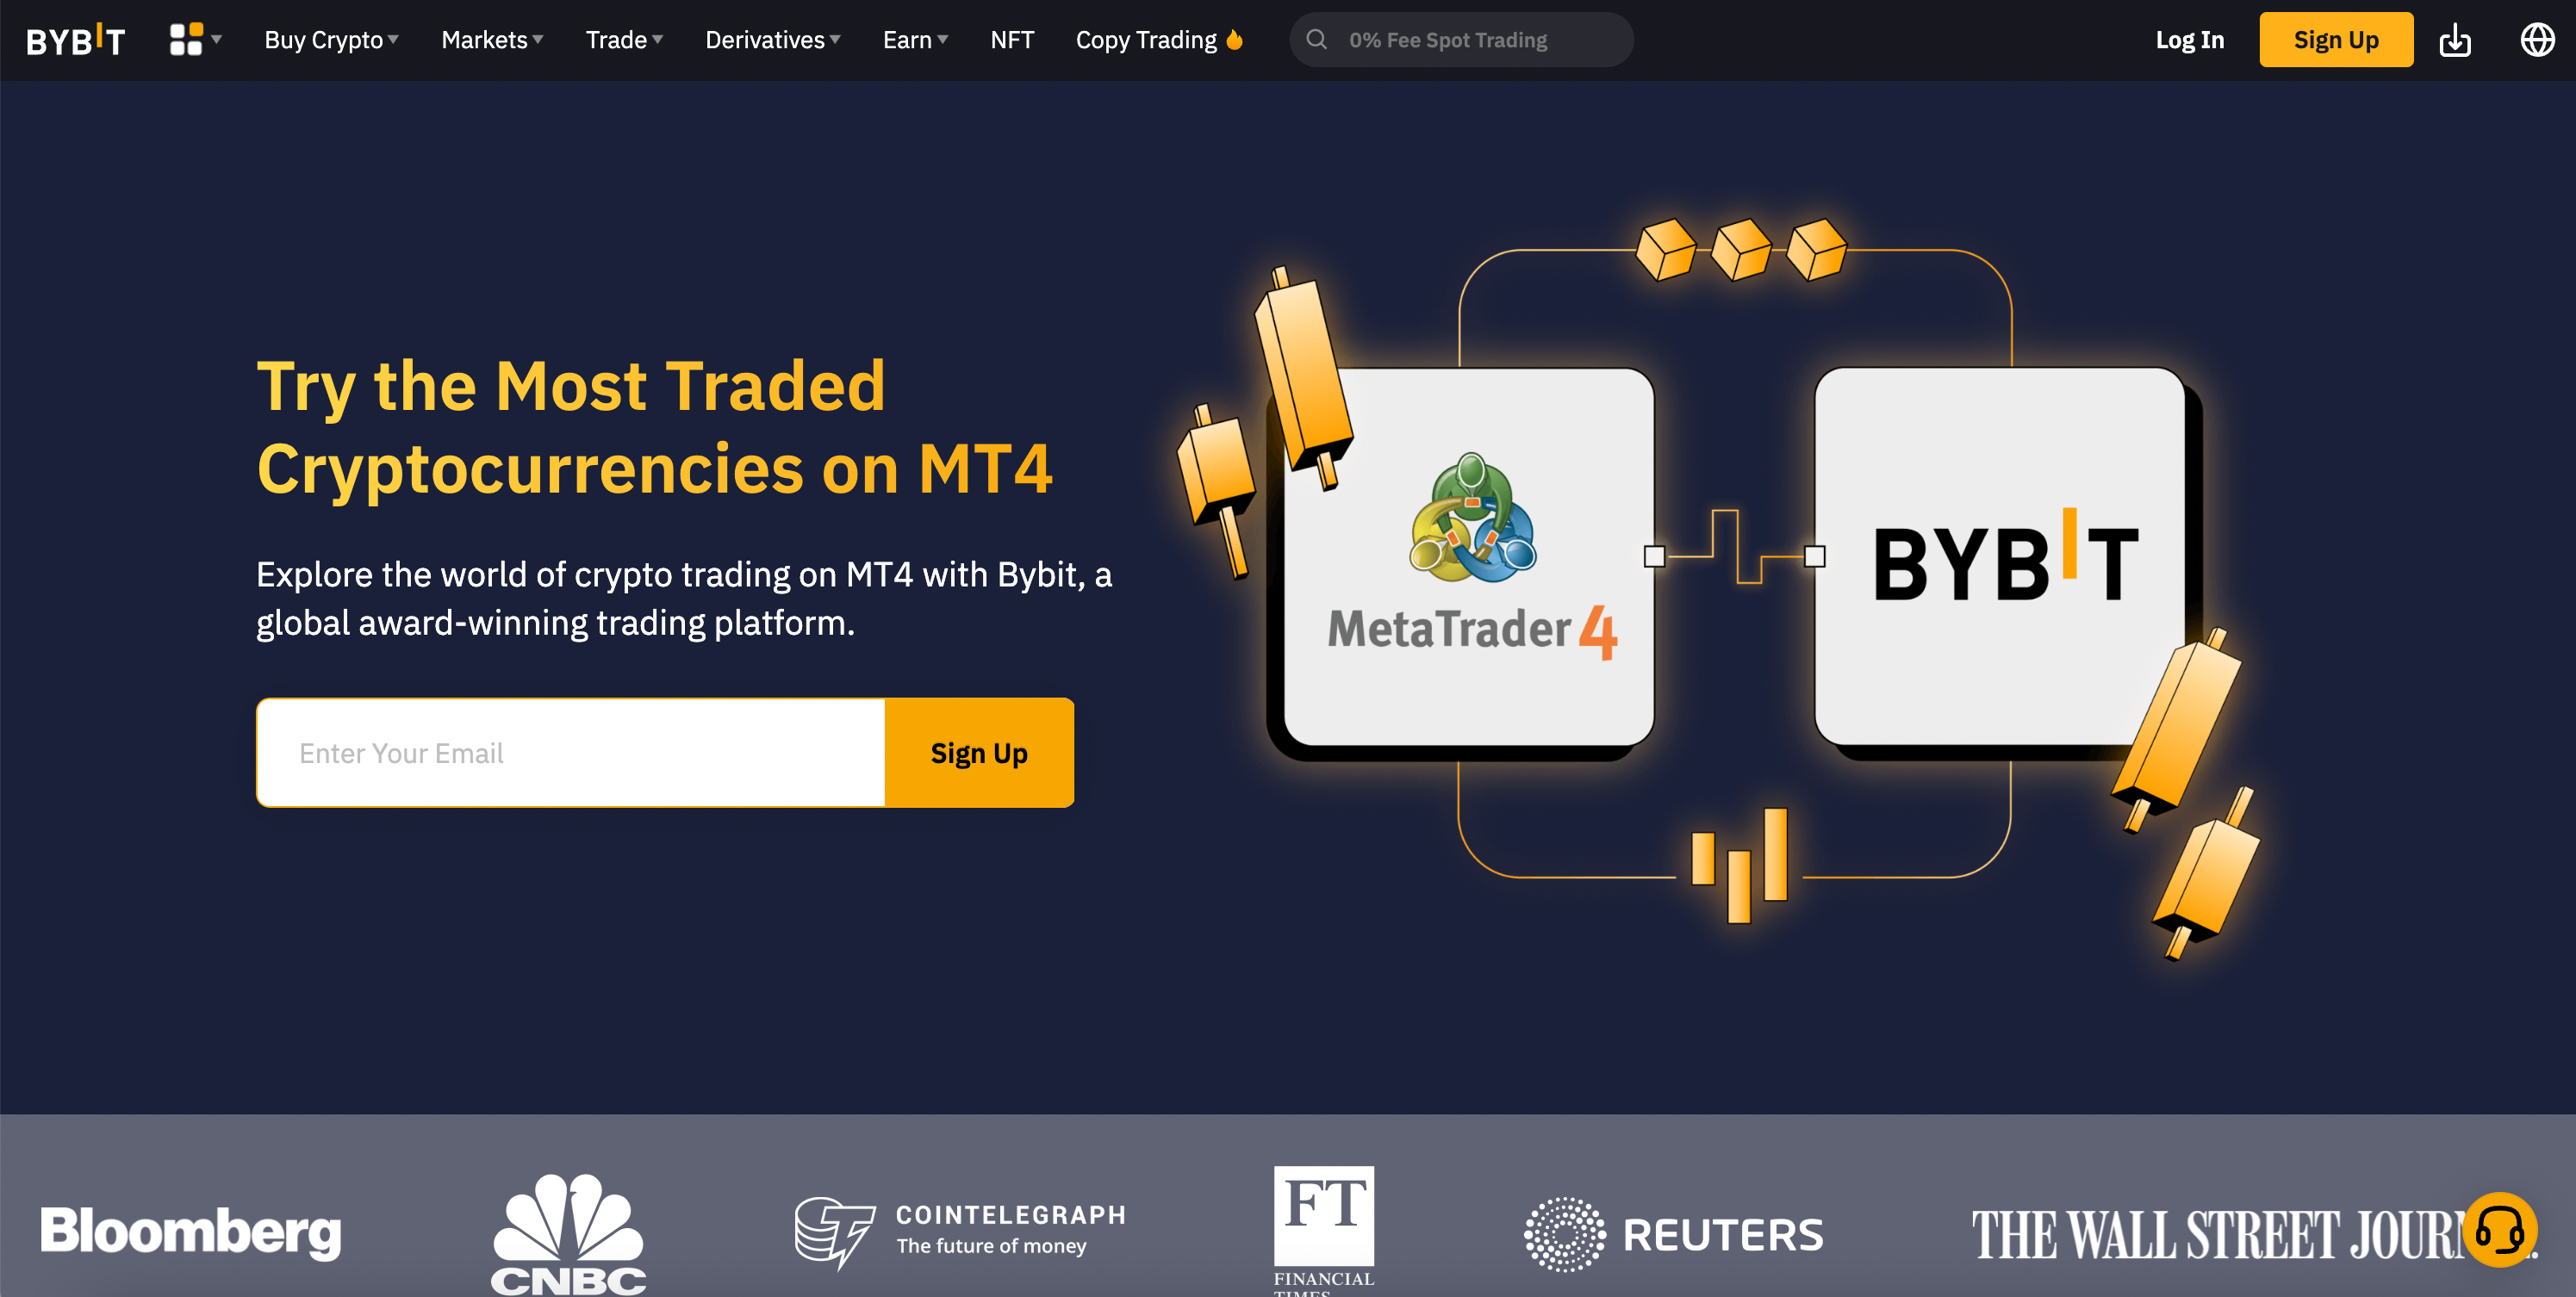
Task: Click the Sign Up button in navbar
Action: tap(2335, 40)
